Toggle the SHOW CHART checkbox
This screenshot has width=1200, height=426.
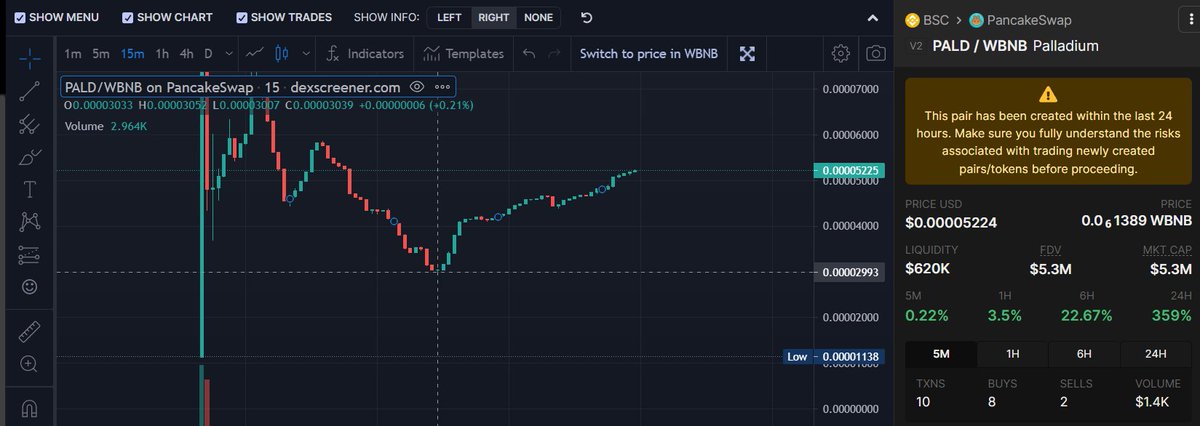pos(127,18)
